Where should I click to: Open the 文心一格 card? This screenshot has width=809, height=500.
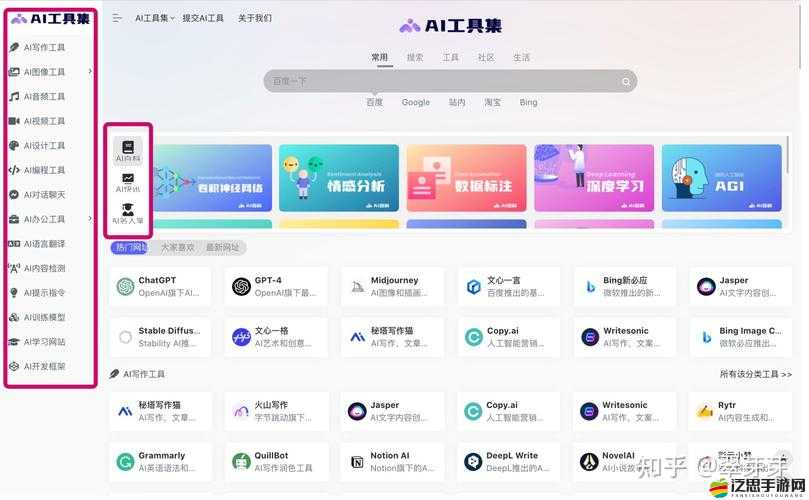click(x=277, y=337)
